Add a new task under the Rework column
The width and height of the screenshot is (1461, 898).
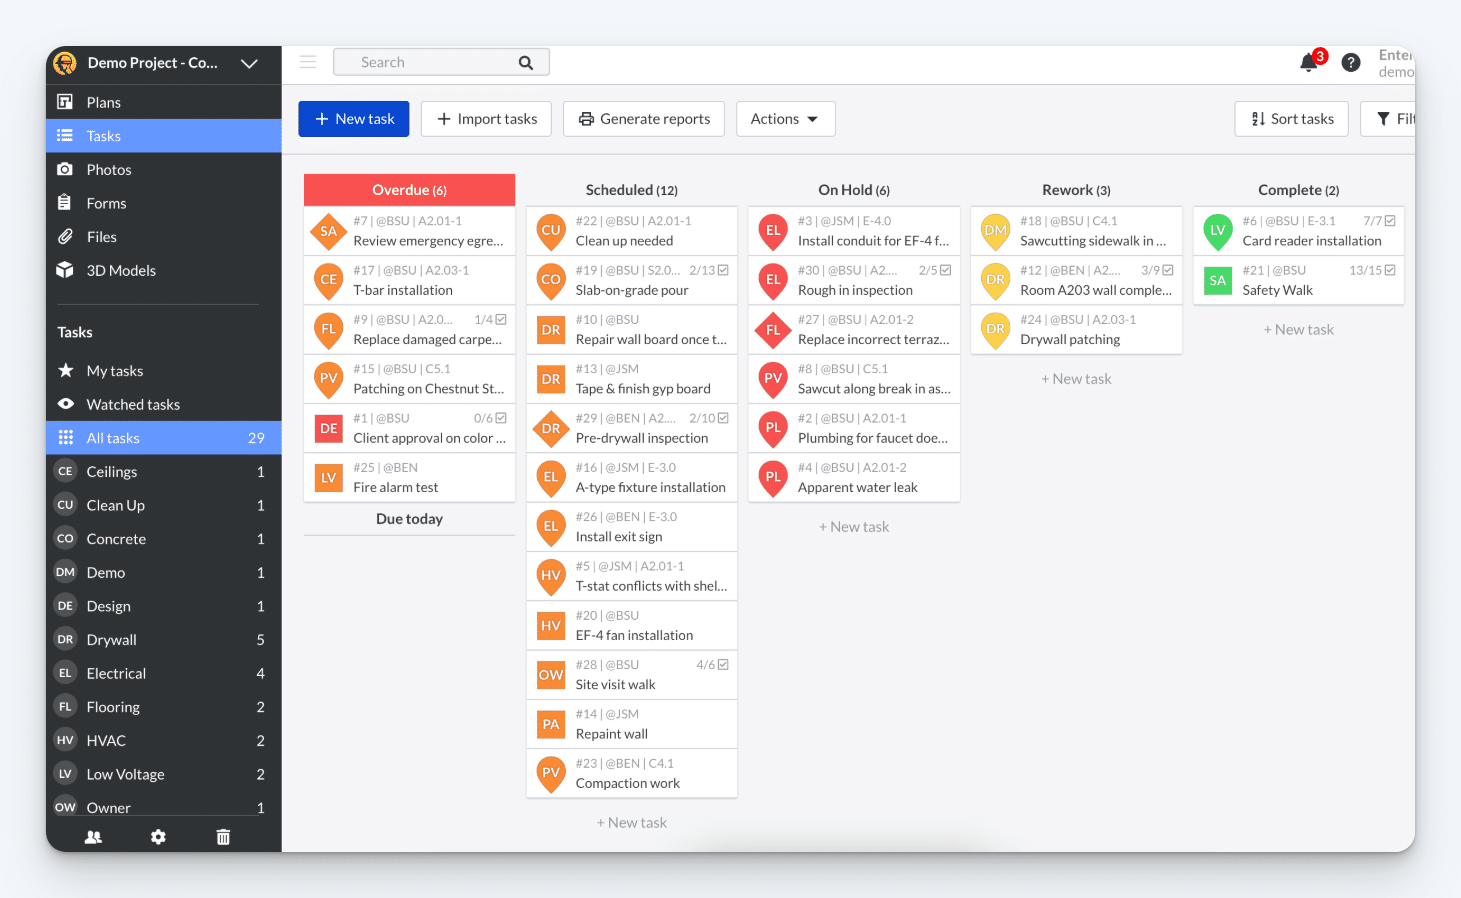[1076, 378]
